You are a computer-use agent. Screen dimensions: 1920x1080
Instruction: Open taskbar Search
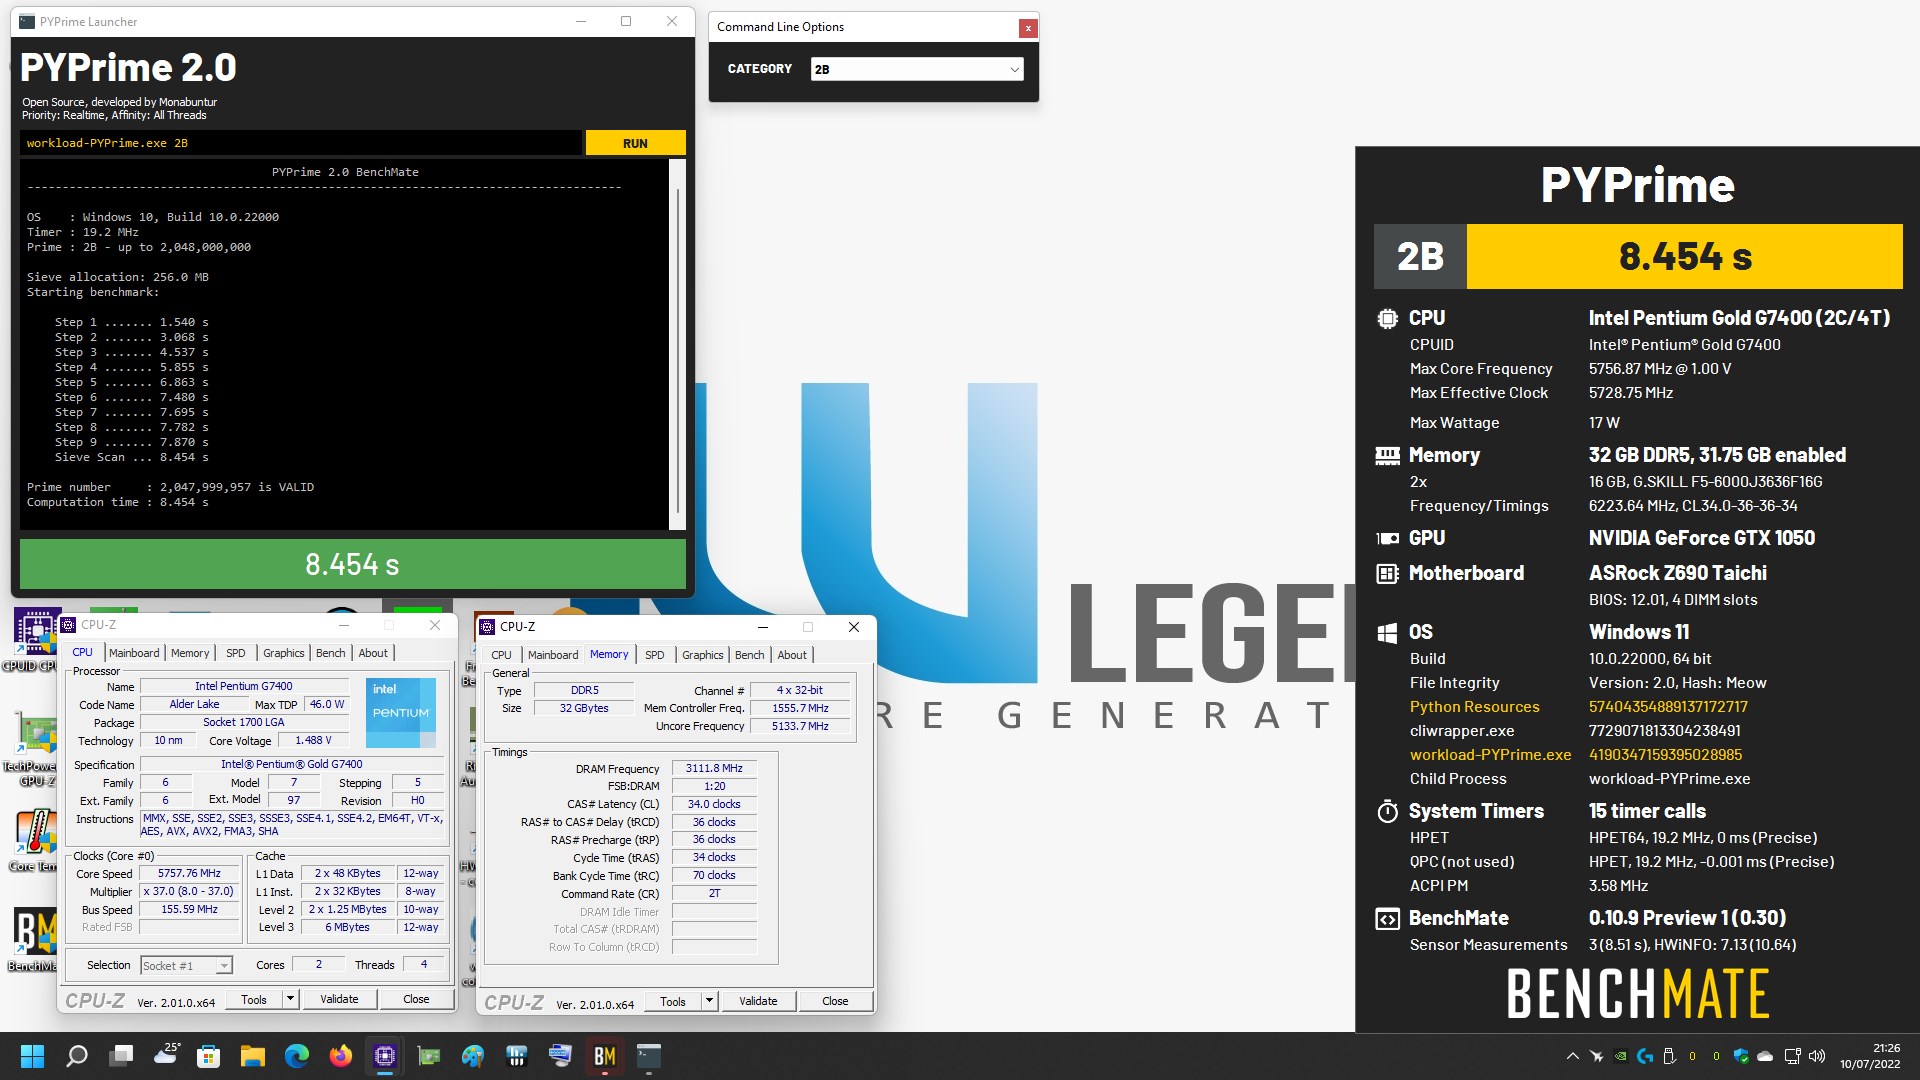pyautogui.click(x=77, y=1056)
